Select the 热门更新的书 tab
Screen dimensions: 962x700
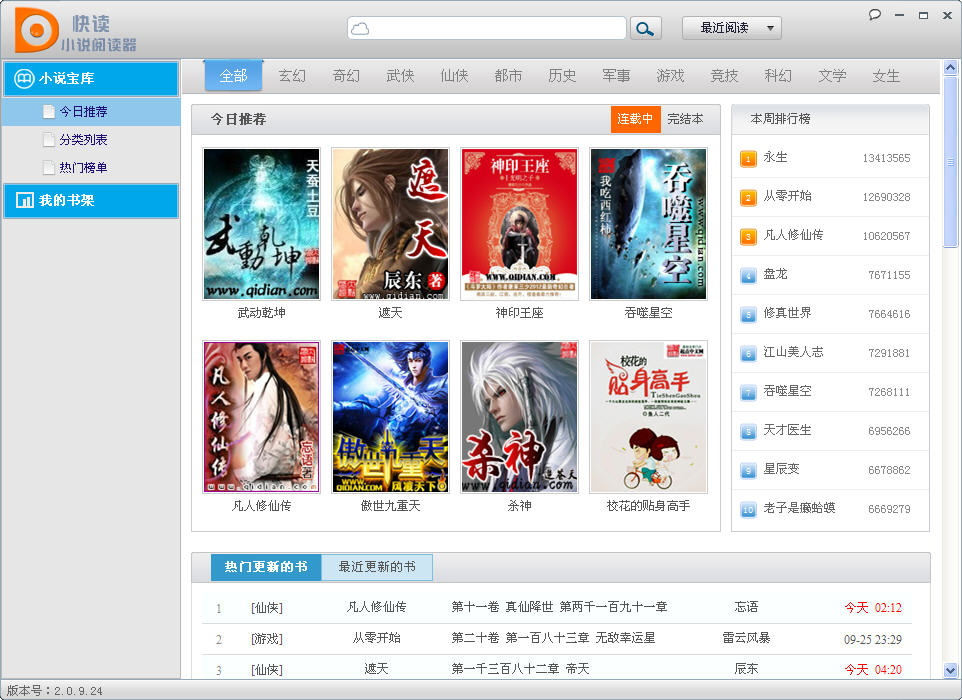(265, 567)
